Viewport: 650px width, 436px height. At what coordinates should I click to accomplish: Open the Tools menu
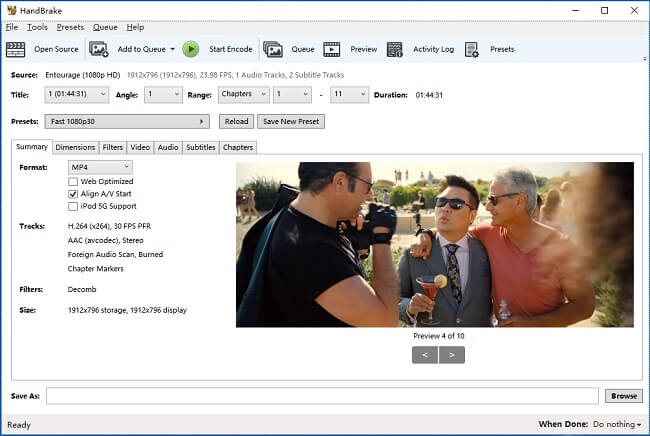point(37,27)
